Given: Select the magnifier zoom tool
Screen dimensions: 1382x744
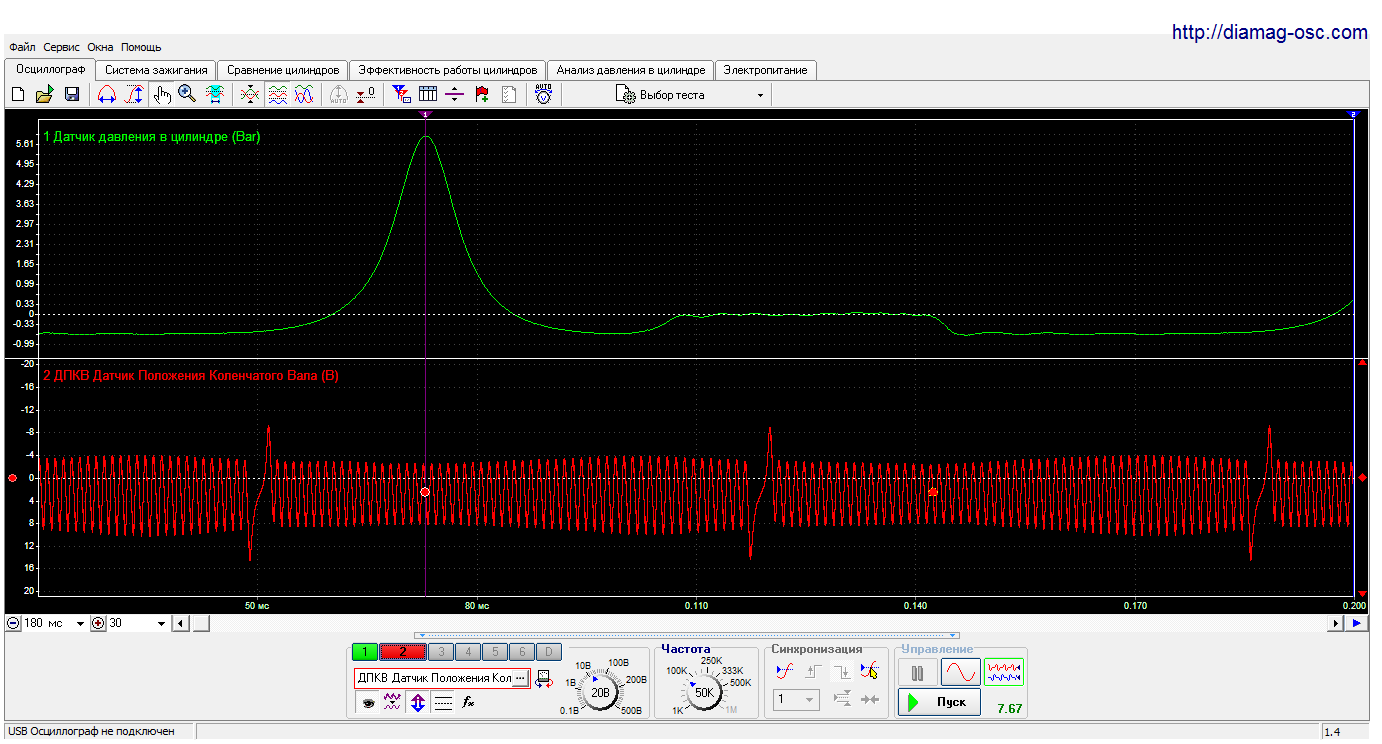Looking at the screenshot, I should [x=187, y=94].
